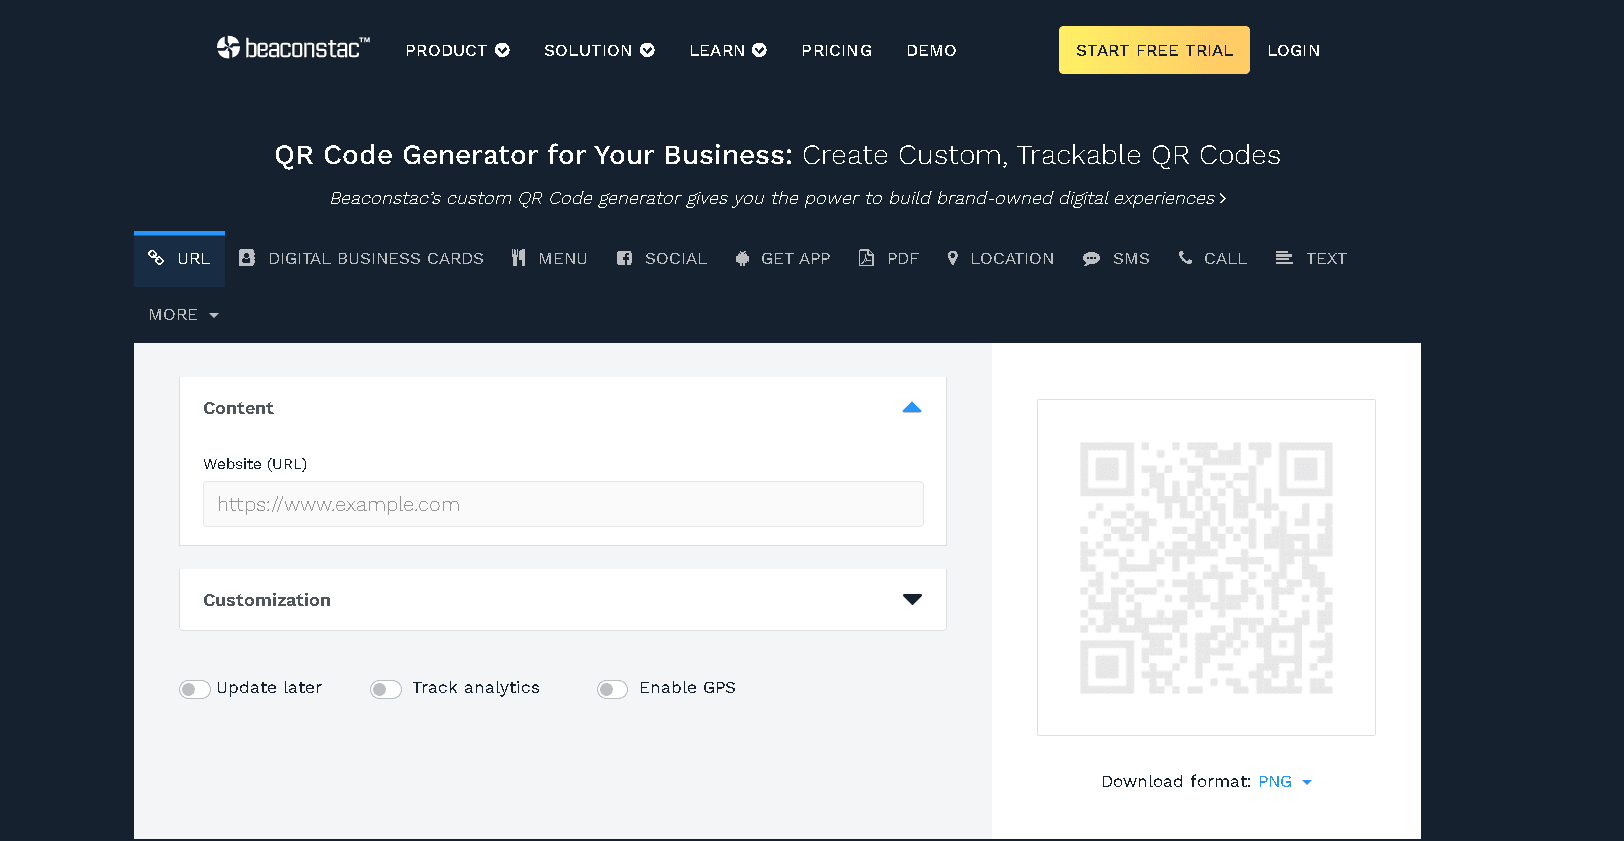Click the contact card icon for Digital Business Cards
This screenshot has width=1624, height=841.
(x=247, y=258)
